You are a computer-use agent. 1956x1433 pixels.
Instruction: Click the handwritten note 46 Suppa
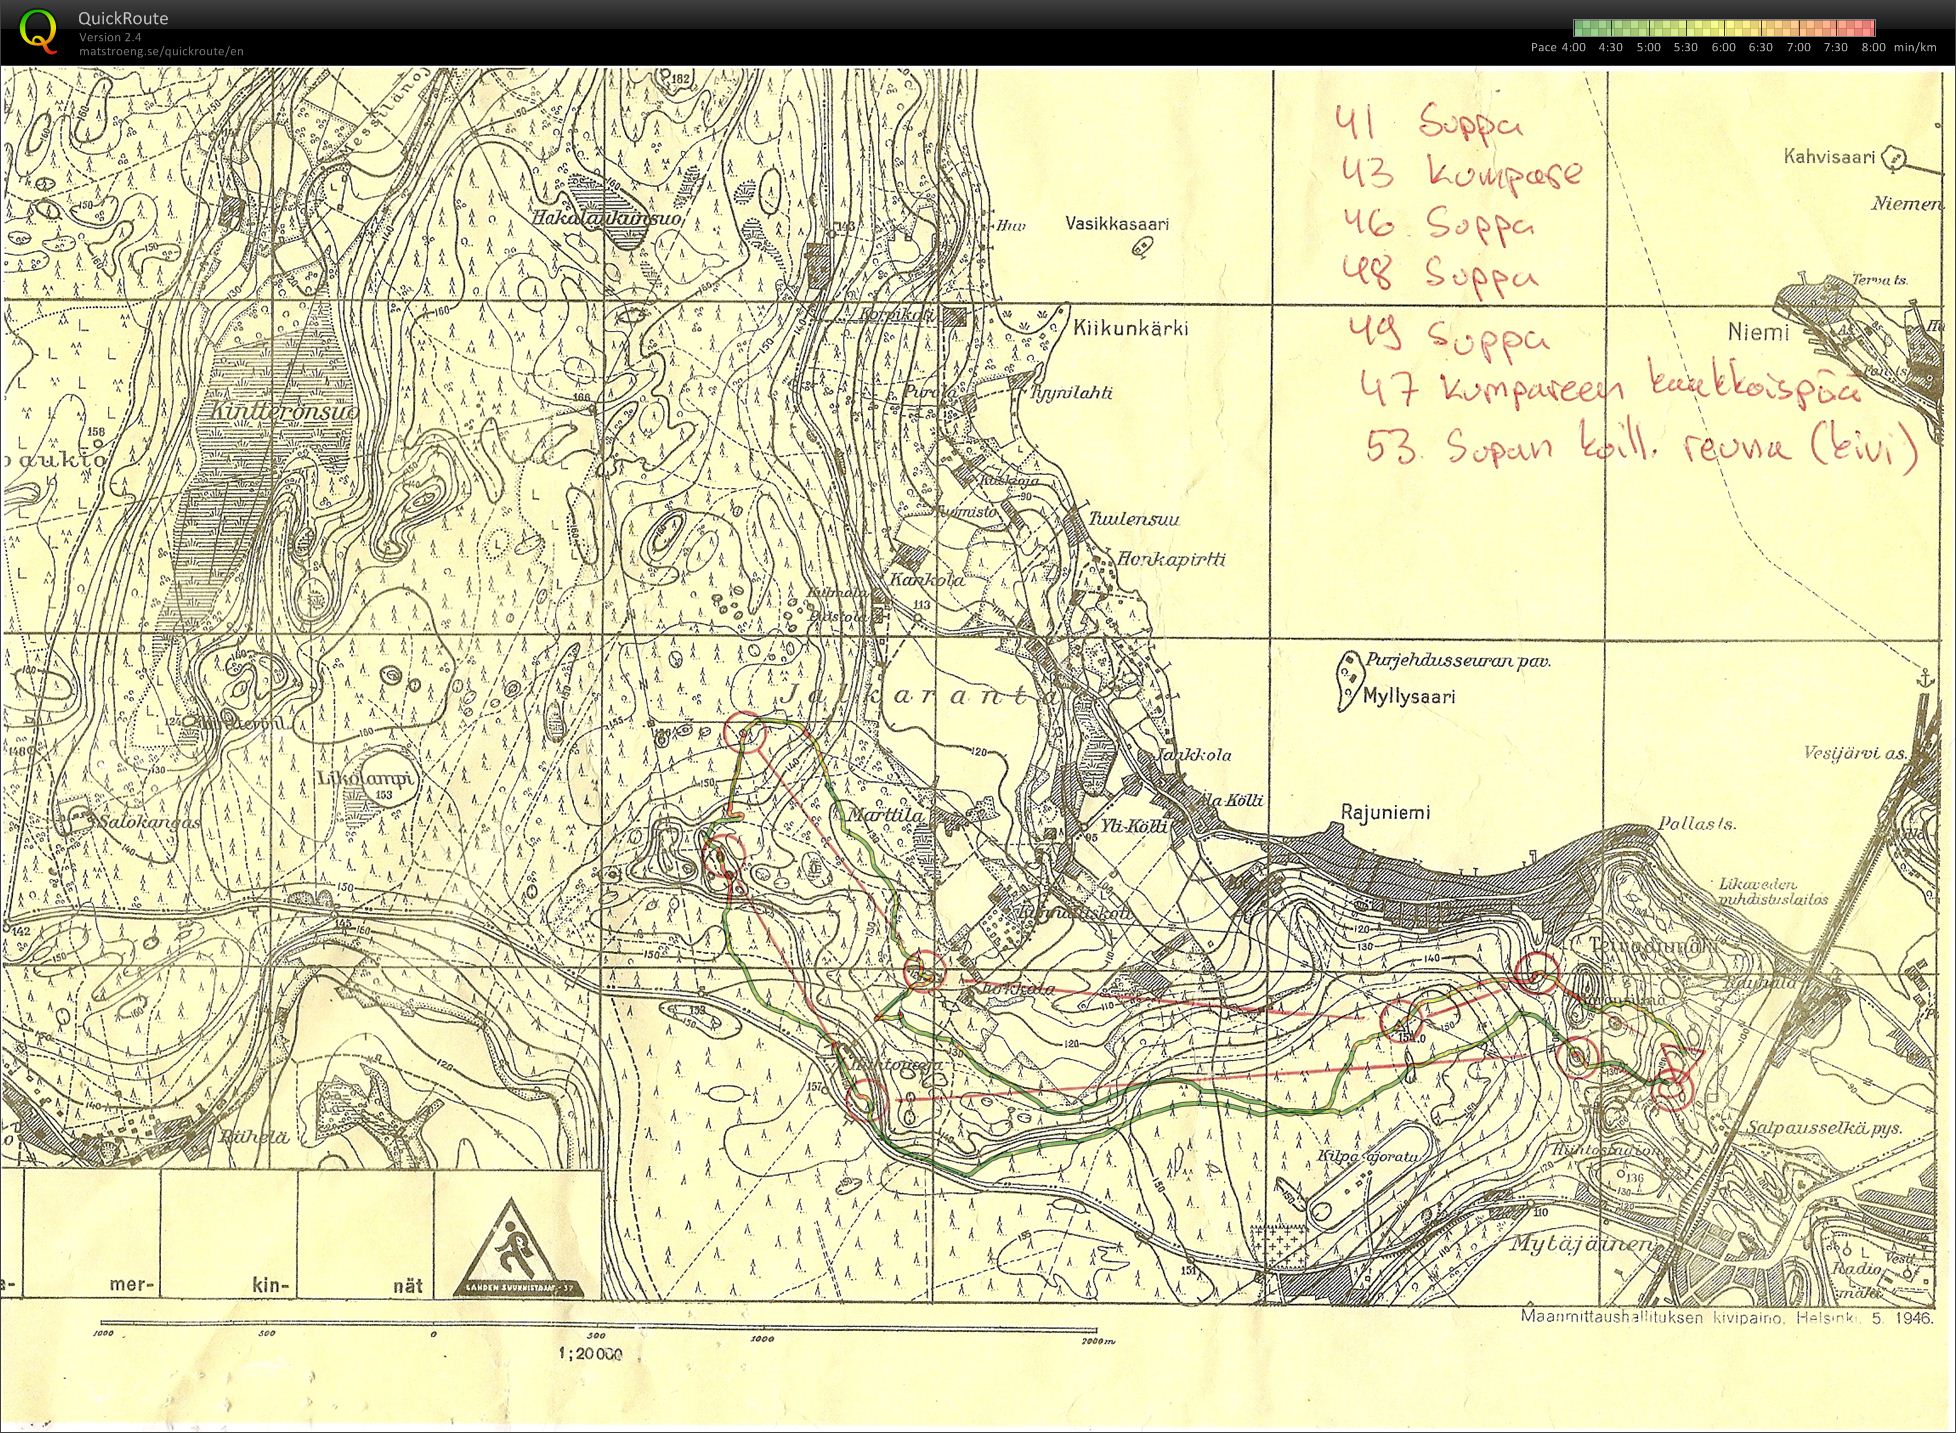(x=1437, y=222)
